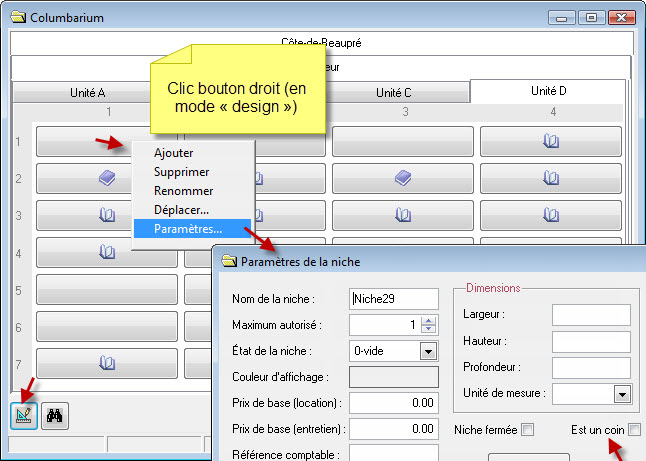Image resolution: width=646 pixels, height=461 pixels.
Task: Increase the Maximum autorisé spinner value
Action: (x=429, y=320)
